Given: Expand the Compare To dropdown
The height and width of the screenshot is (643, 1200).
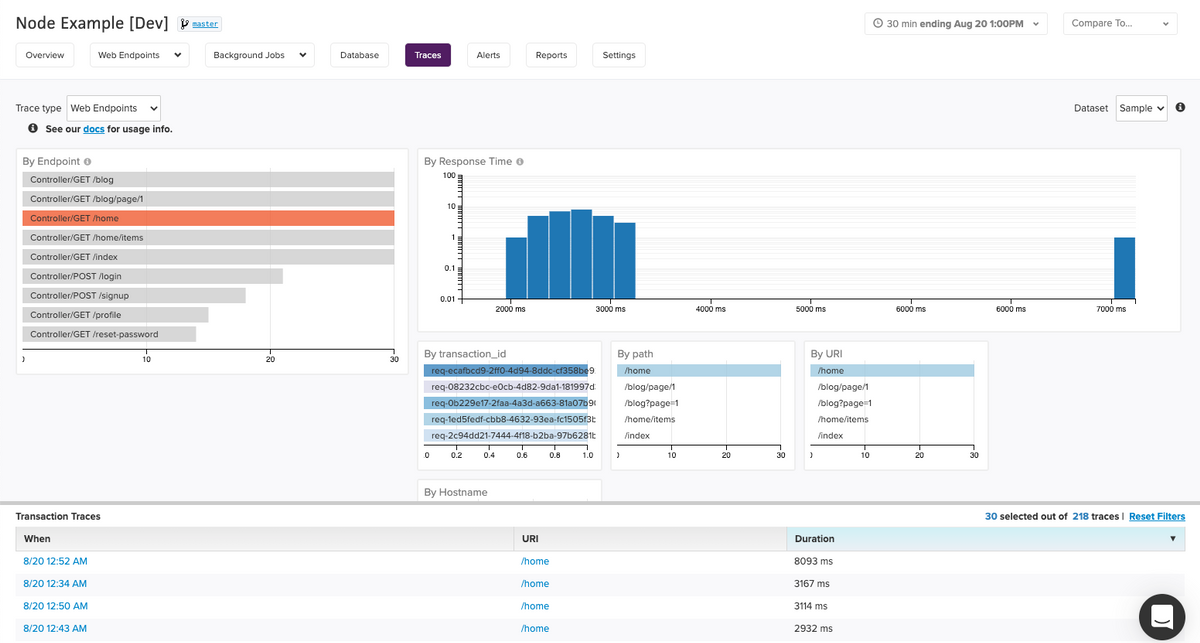Looking at the screenshot, I should (1119, 23).
